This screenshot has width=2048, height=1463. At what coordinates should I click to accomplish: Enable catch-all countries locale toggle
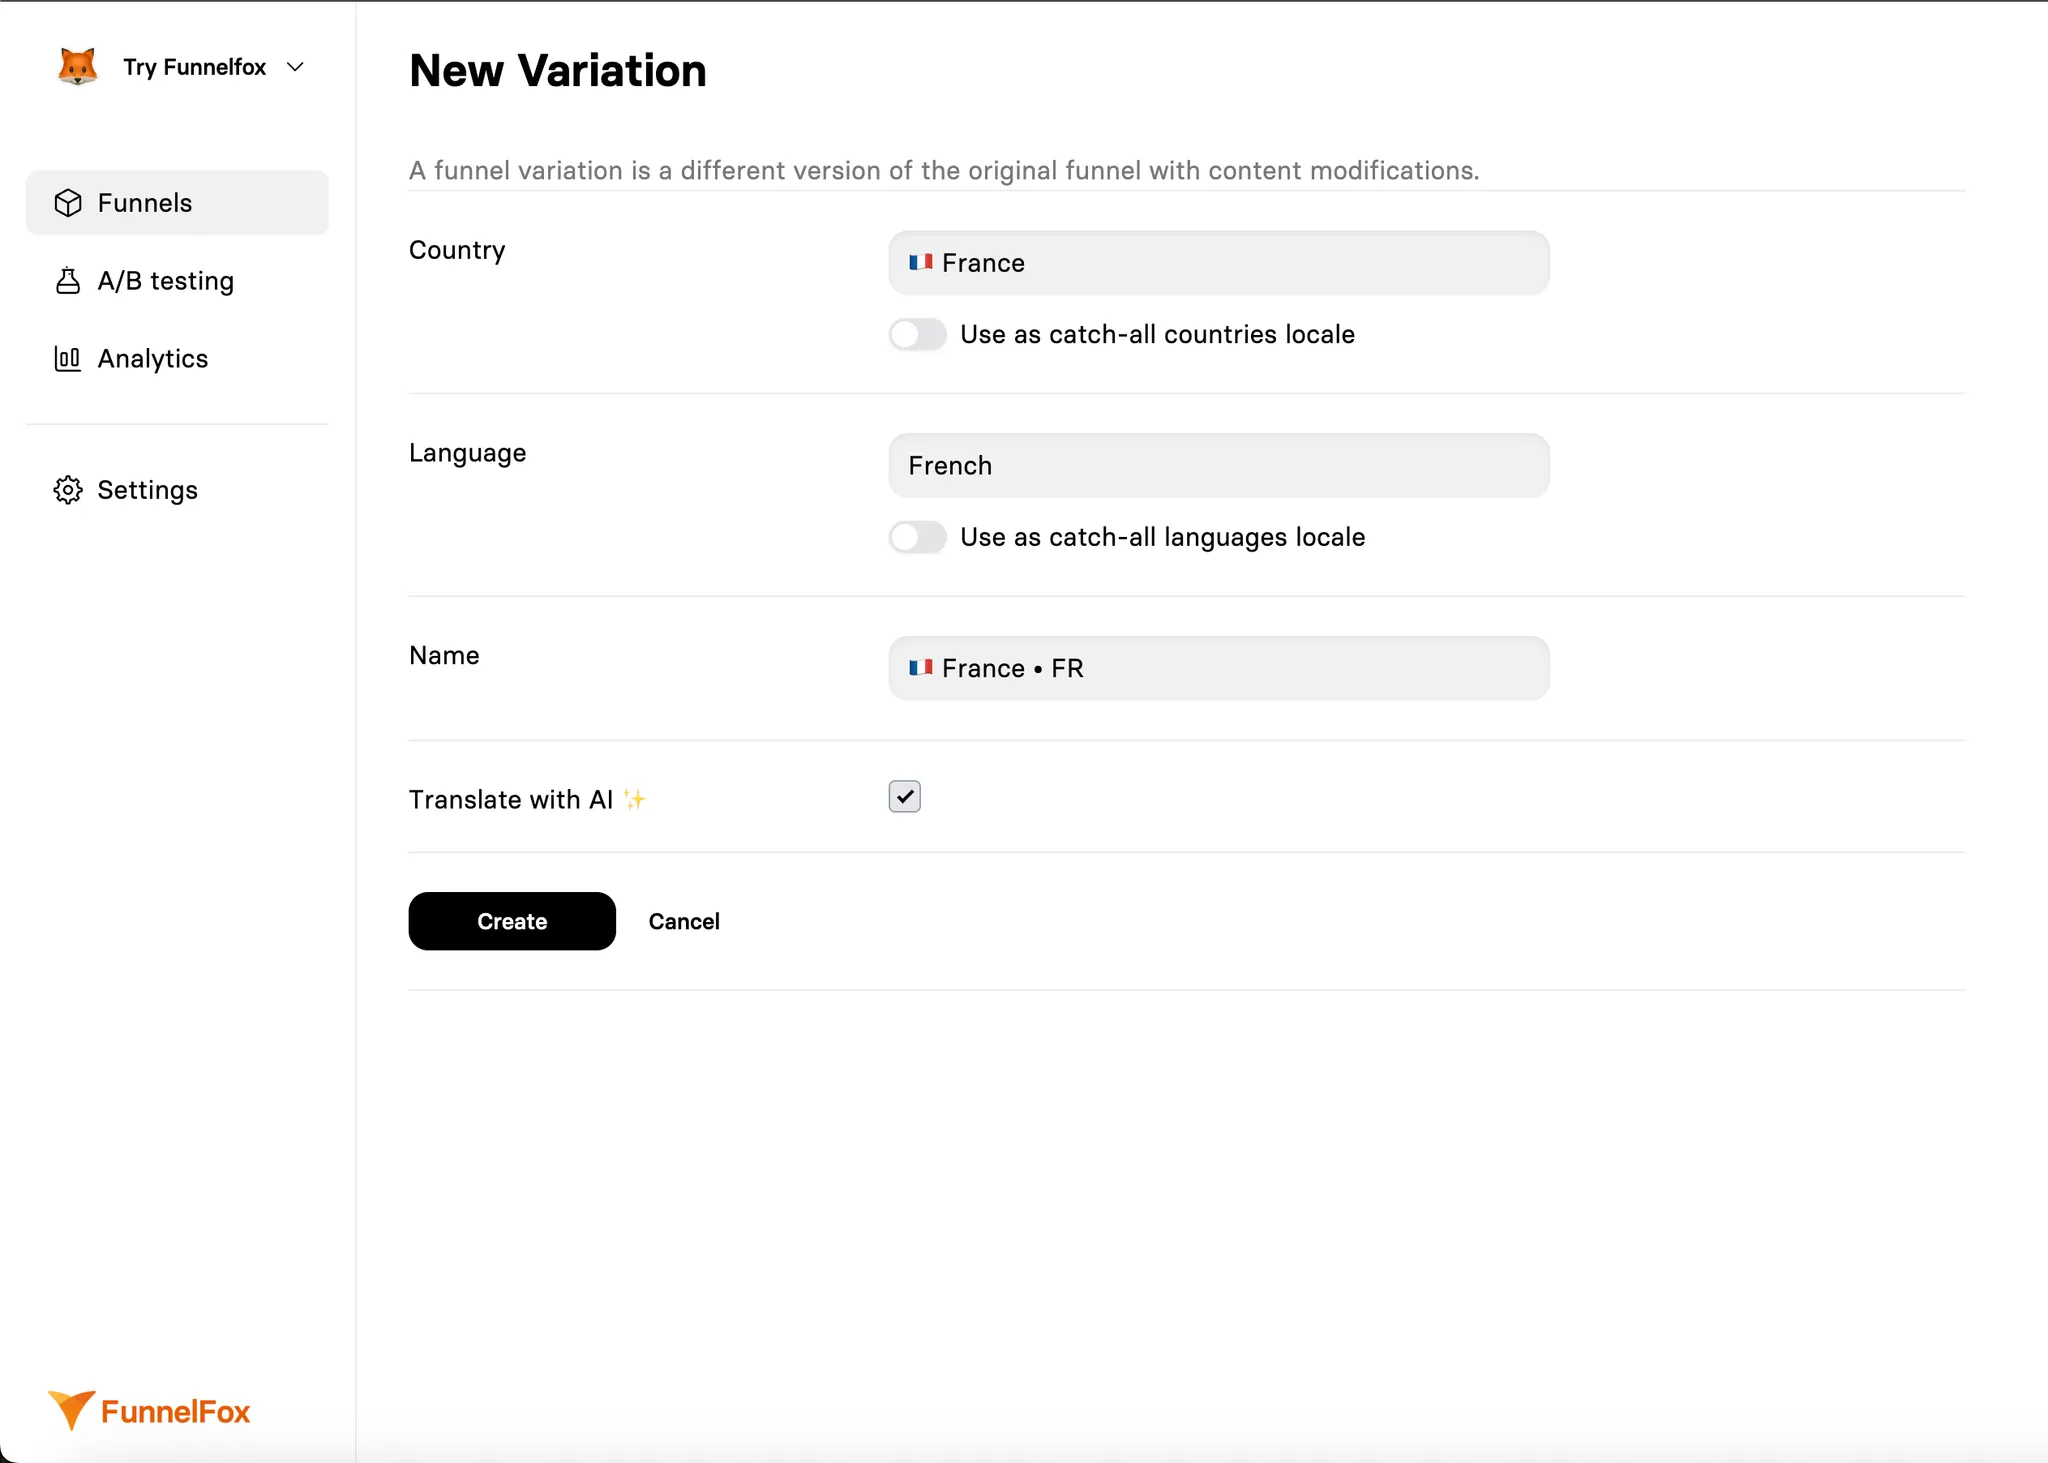(x=917, y=335)
